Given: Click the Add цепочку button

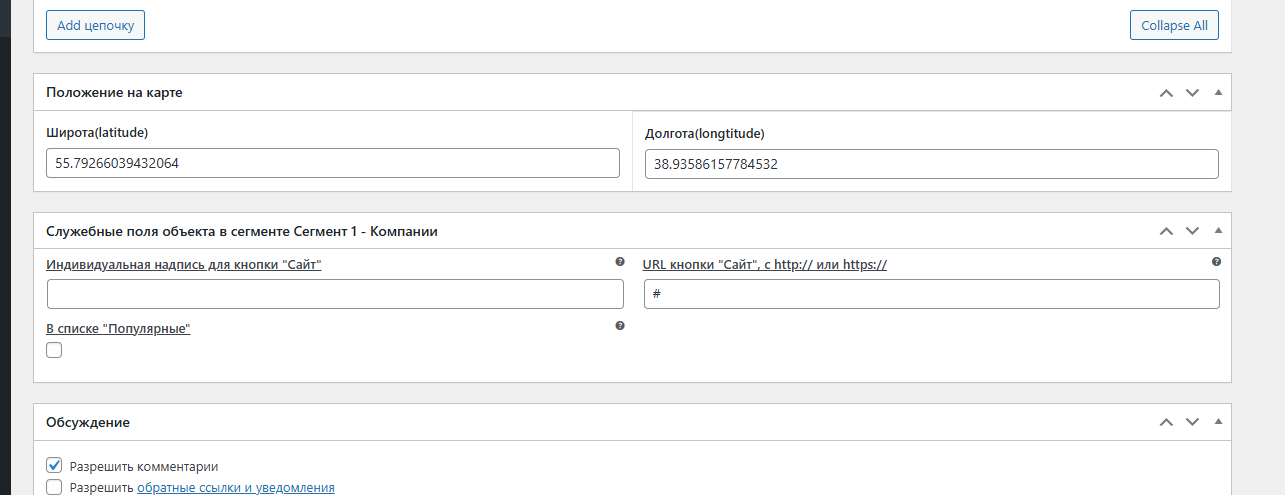Looking at the screenshot, I should coord(95,26).
